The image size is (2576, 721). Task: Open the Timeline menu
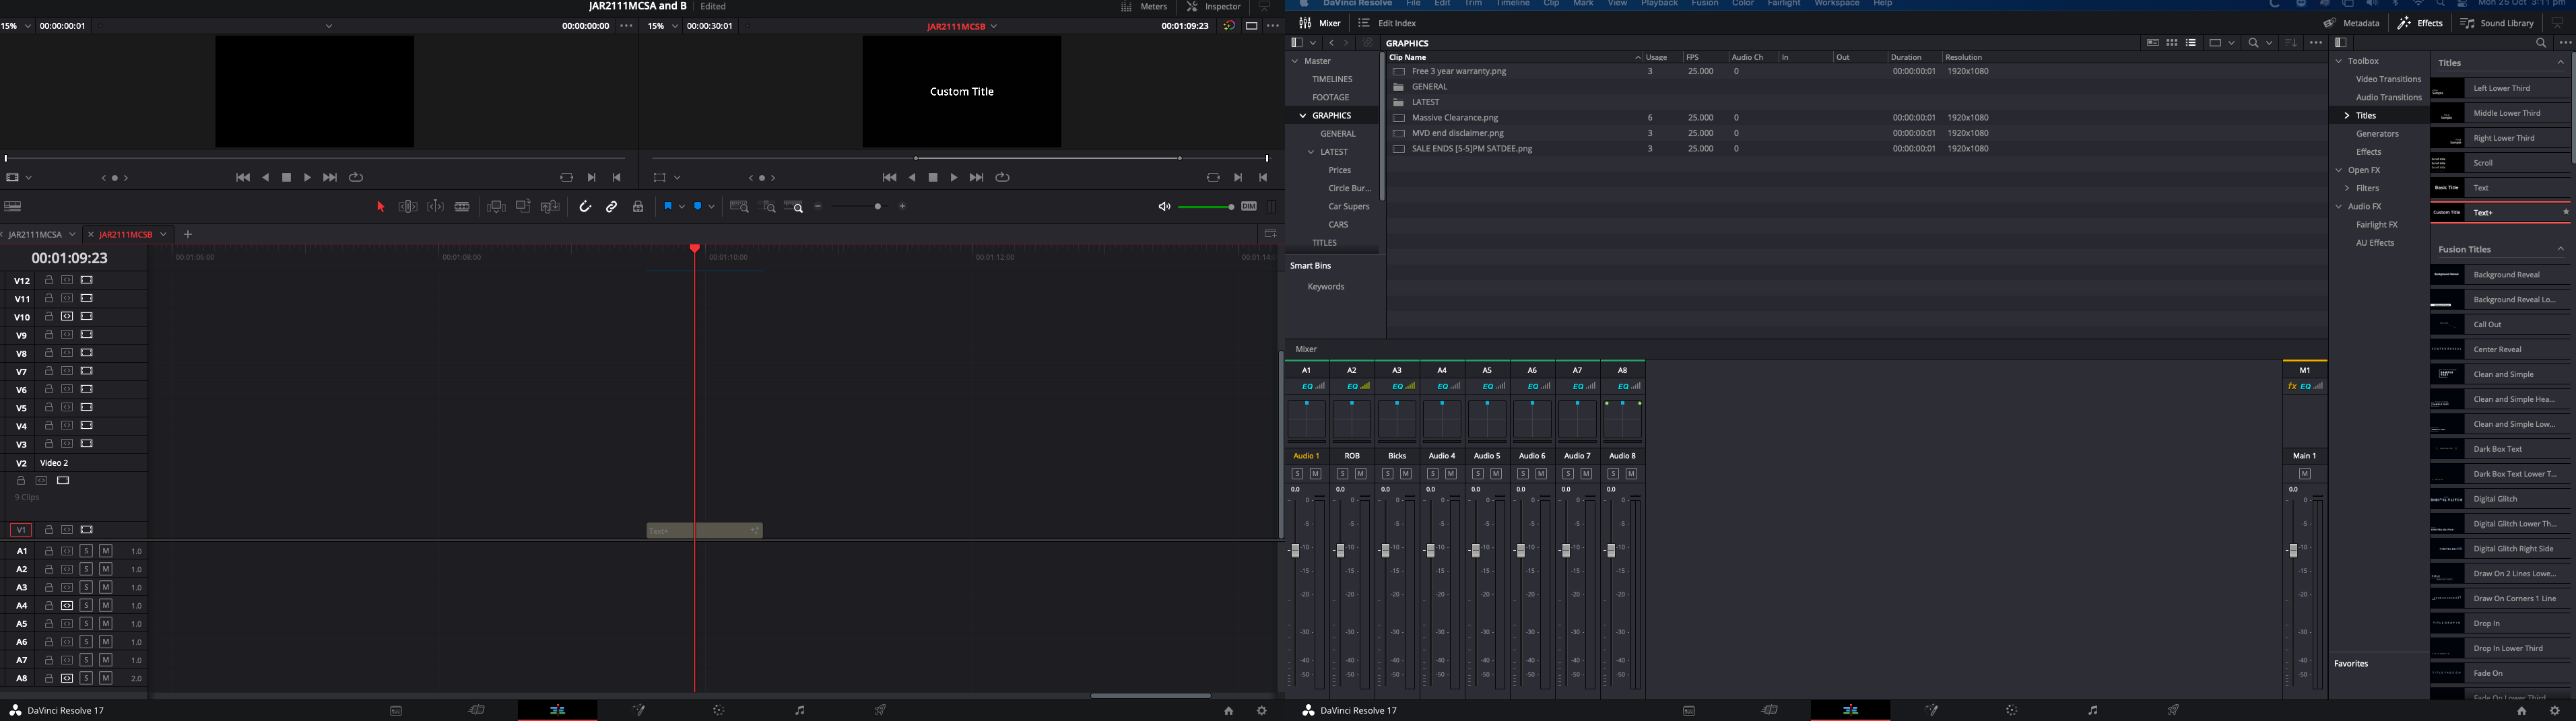click(x=1512, y=3)
